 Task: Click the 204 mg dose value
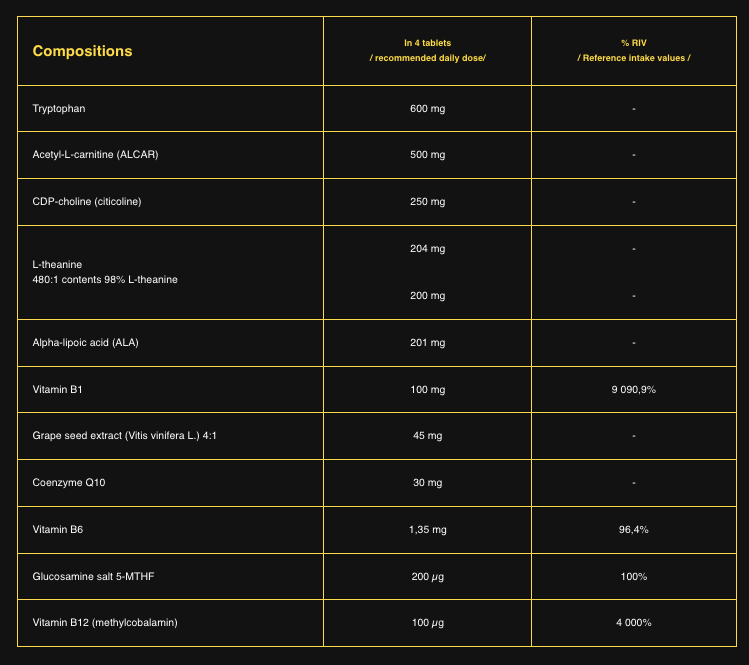[427, 249]
